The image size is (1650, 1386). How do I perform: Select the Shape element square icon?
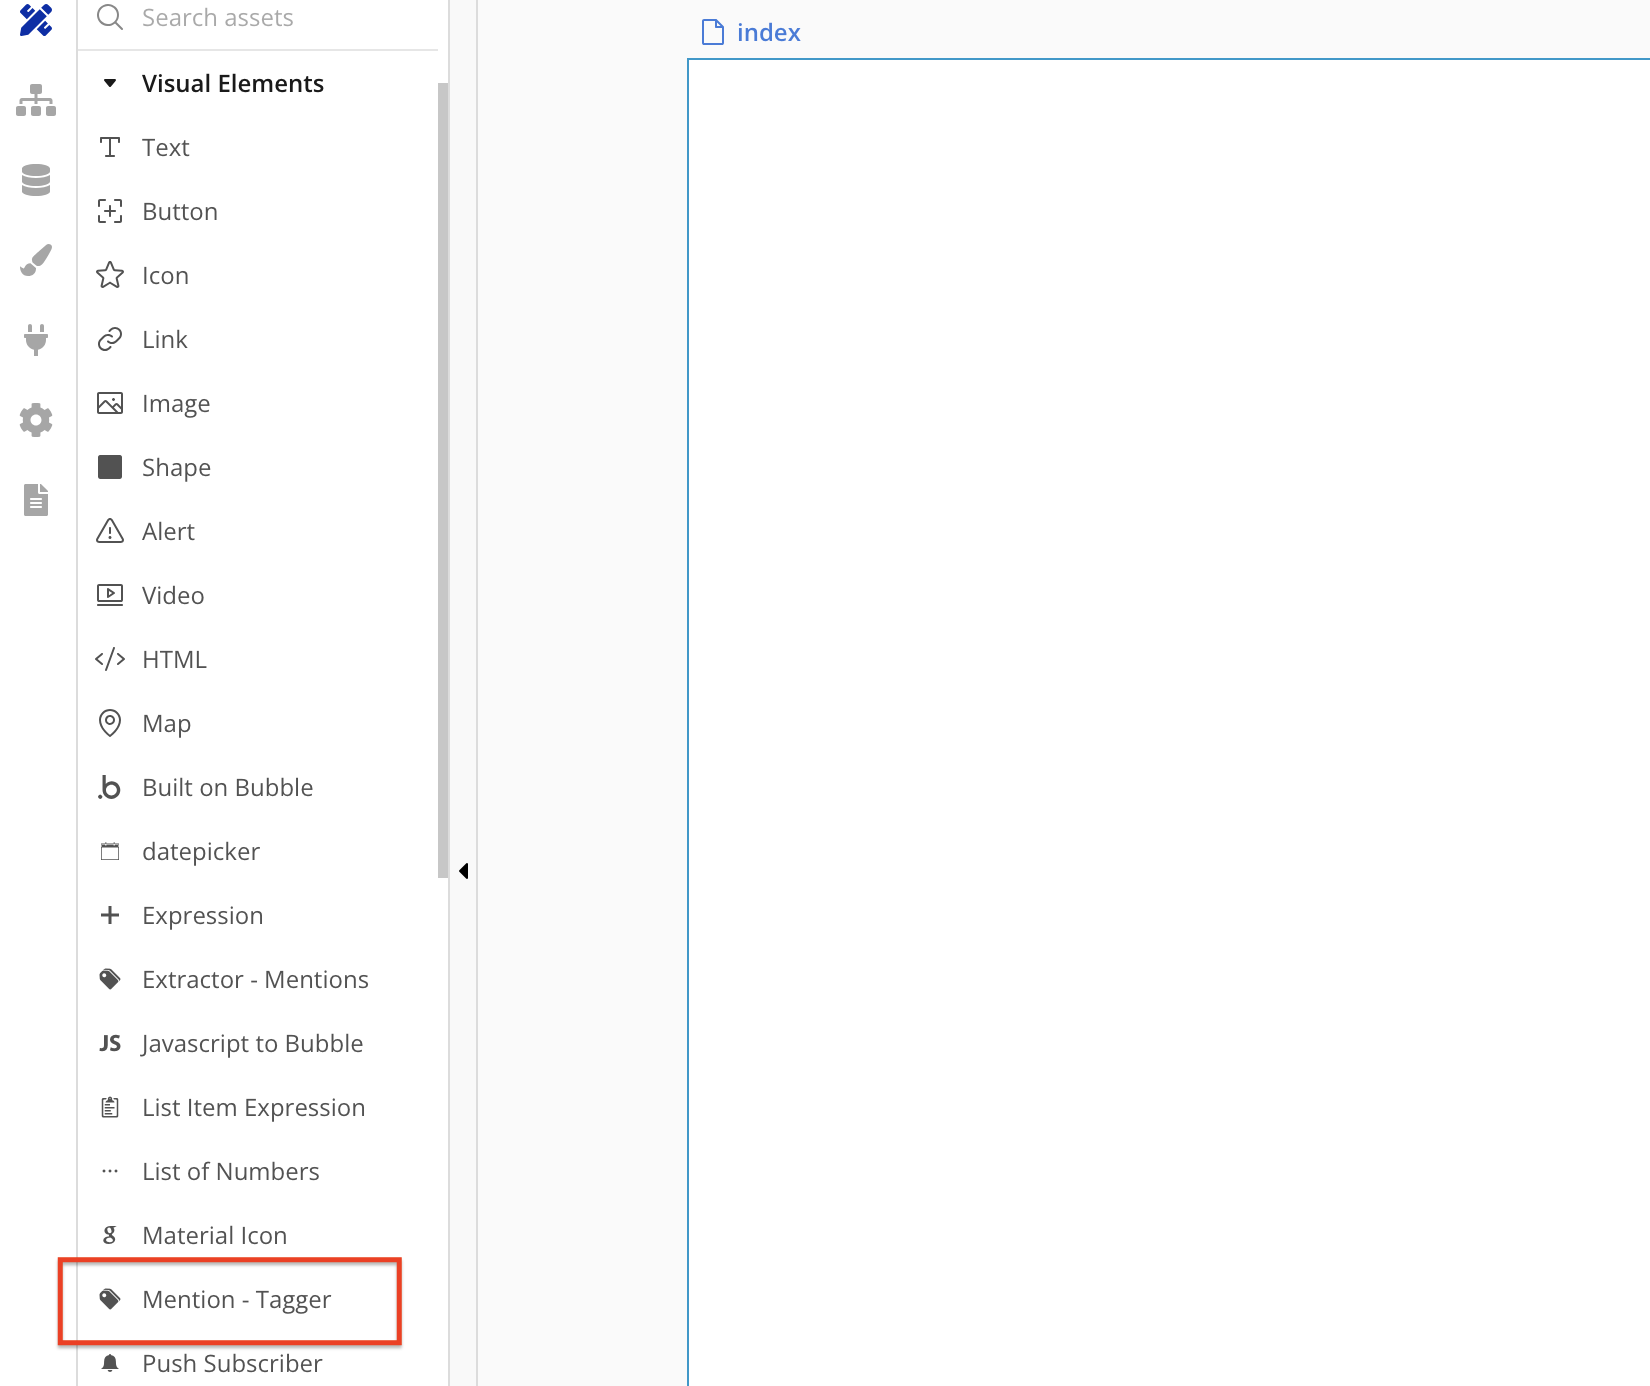tap(110, 467)
